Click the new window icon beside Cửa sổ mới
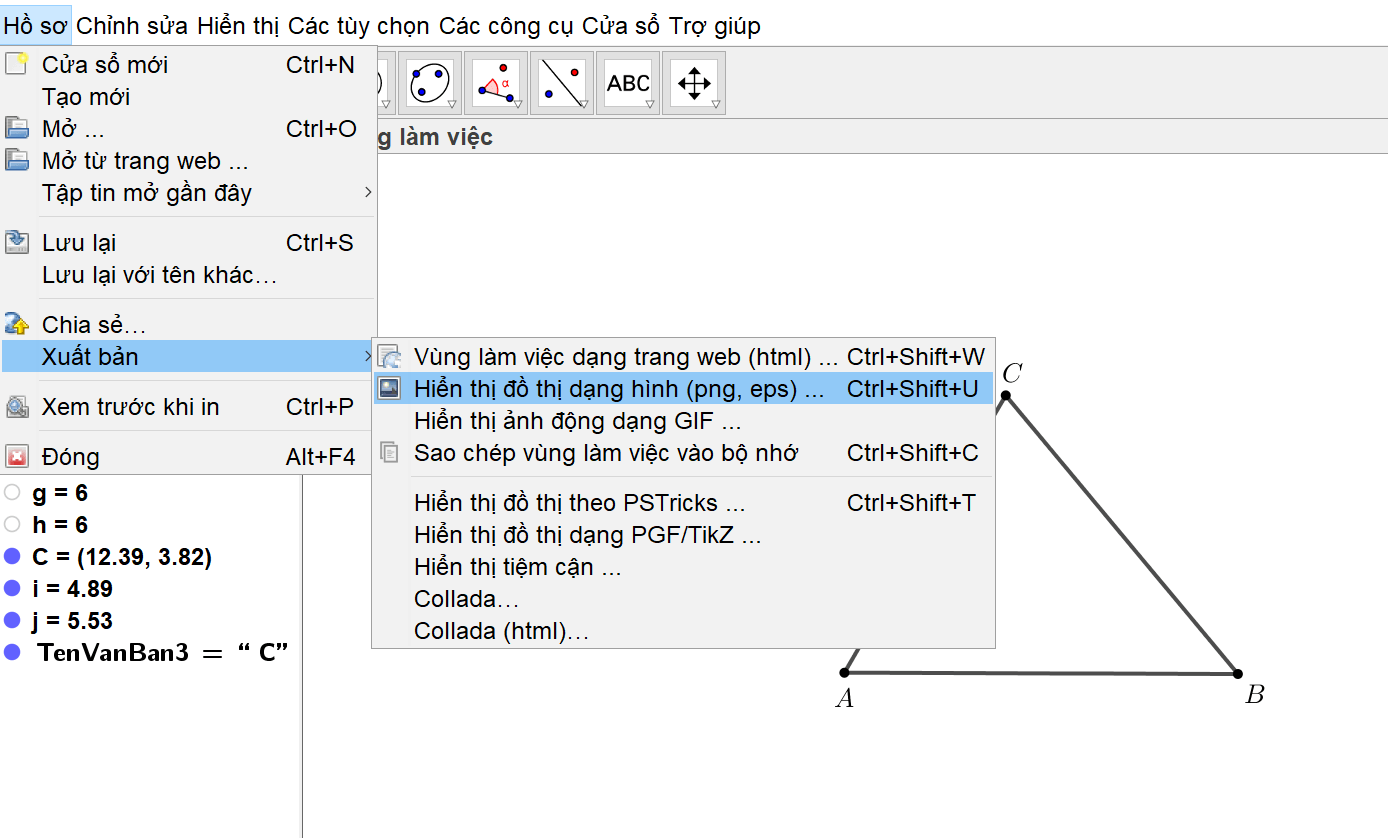 (17, 65)
